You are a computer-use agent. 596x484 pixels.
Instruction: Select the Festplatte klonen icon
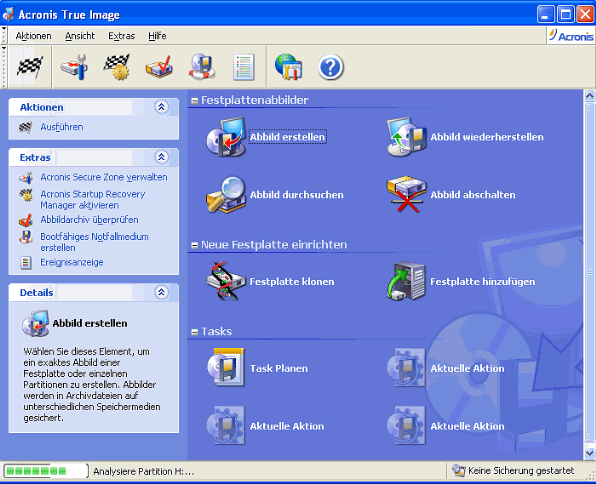(226, 281)
